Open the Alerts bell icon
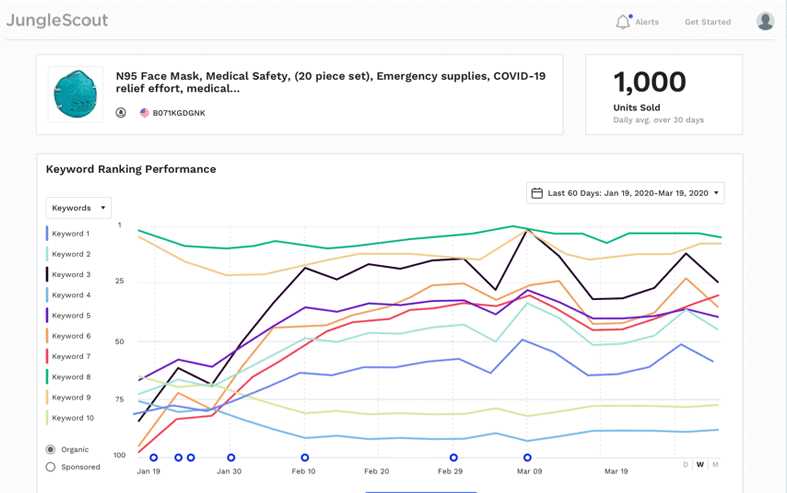 [x=623, y=21]
